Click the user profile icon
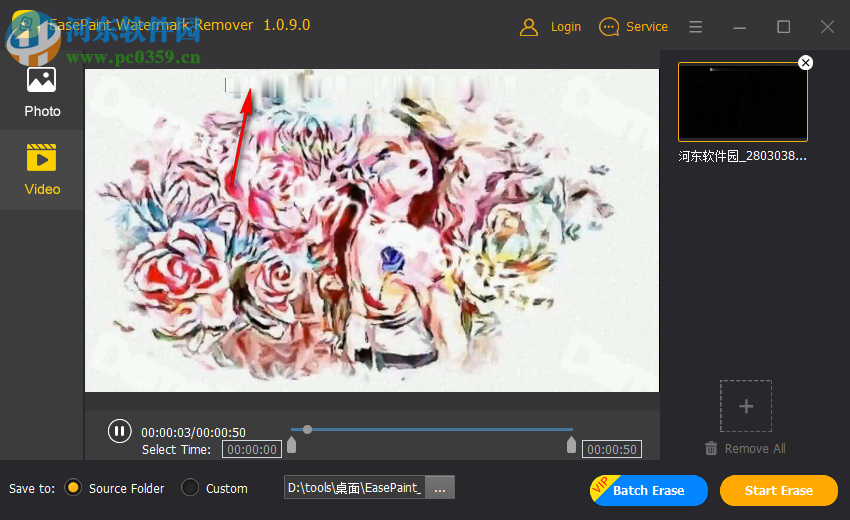 click(x=529, y=27)
